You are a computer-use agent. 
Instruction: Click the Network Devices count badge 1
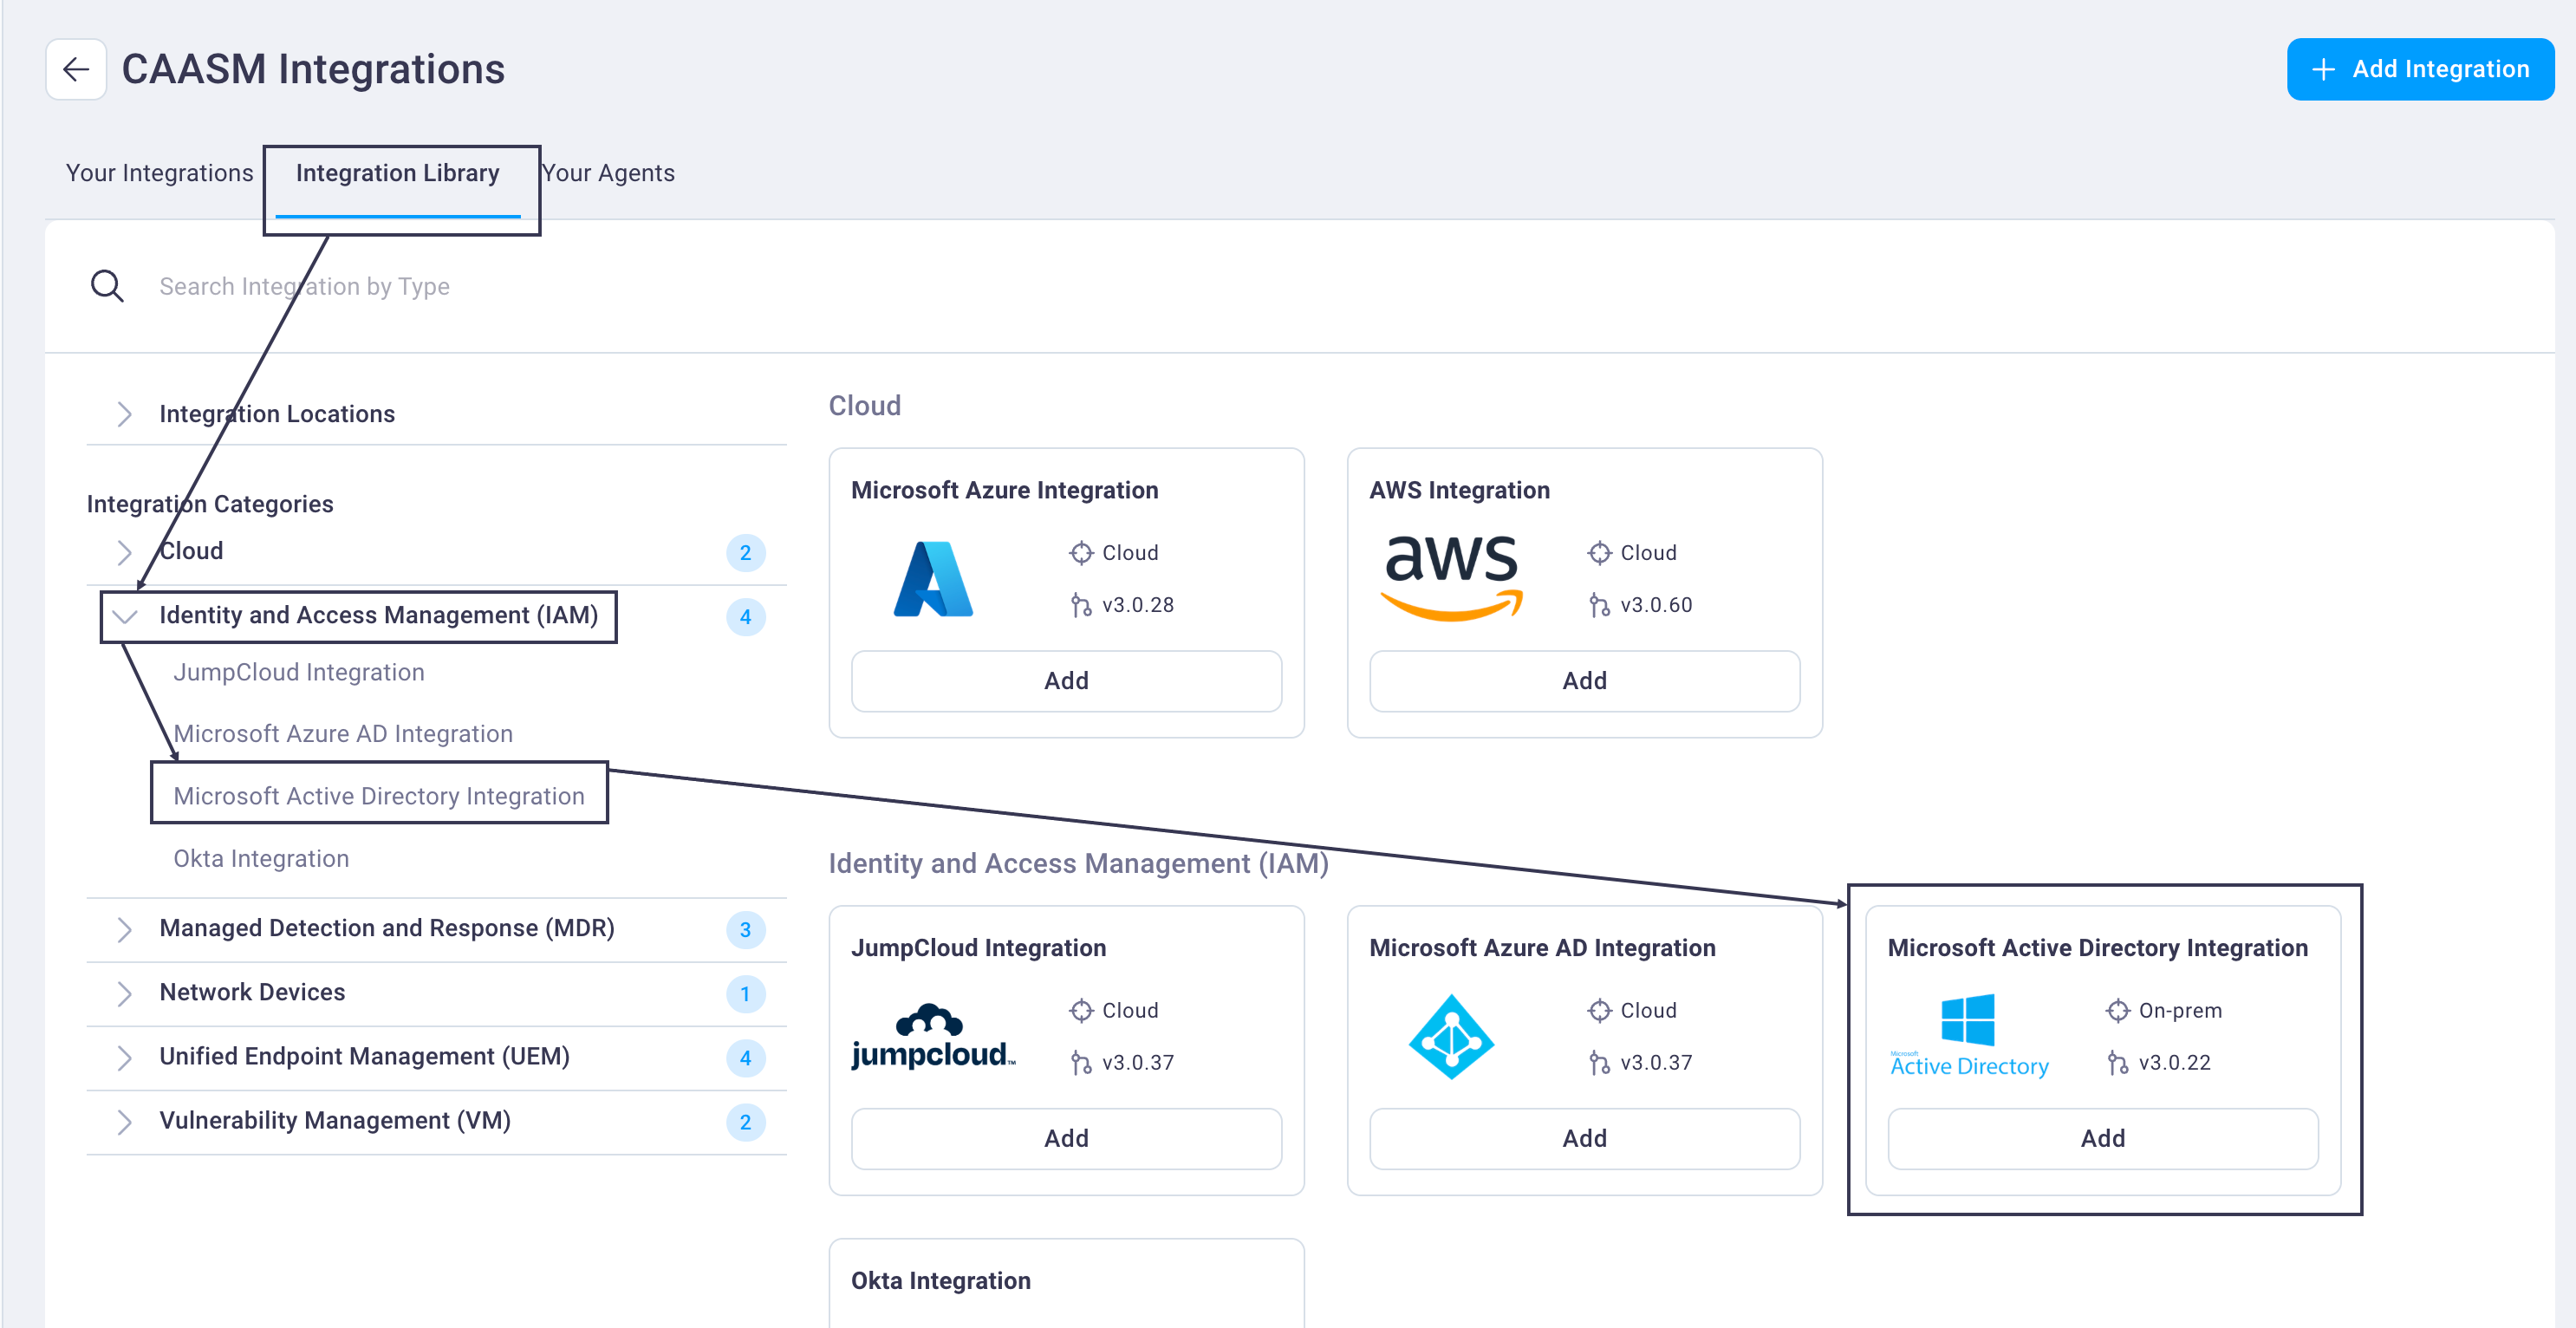tap(745, 994)
